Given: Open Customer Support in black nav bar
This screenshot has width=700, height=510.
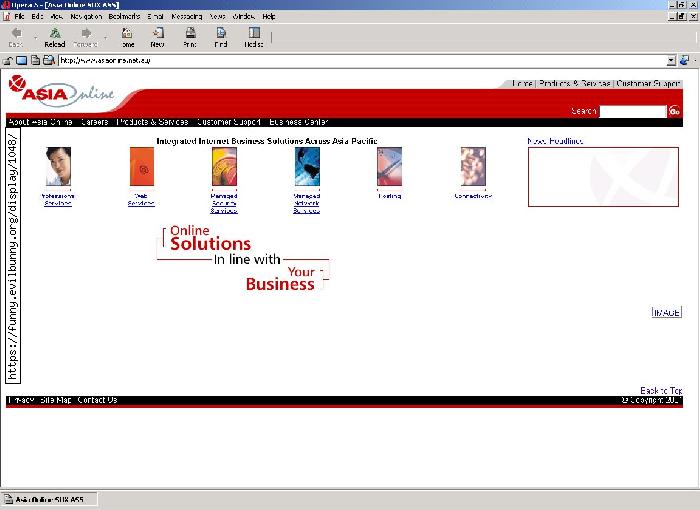Looking at the screenshot, I should 229,122.
